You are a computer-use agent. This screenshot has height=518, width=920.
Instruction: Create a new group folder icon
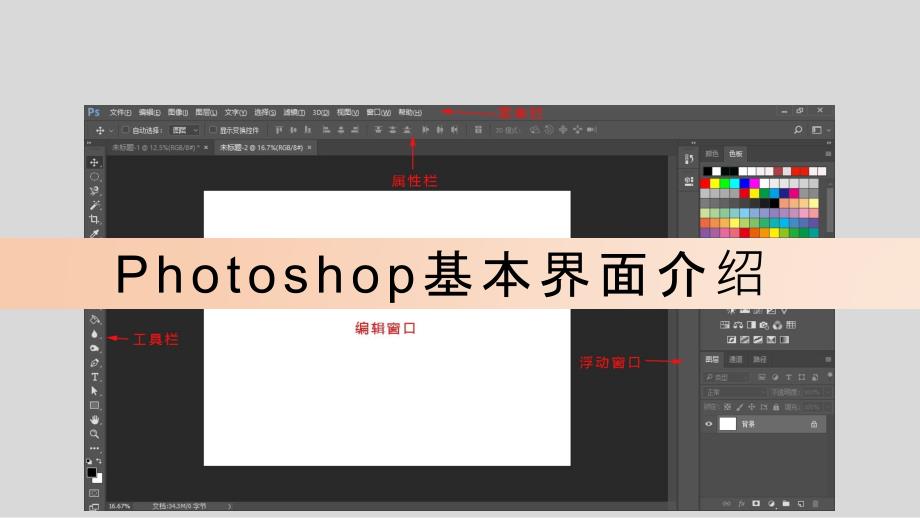(x=786, y=503)
